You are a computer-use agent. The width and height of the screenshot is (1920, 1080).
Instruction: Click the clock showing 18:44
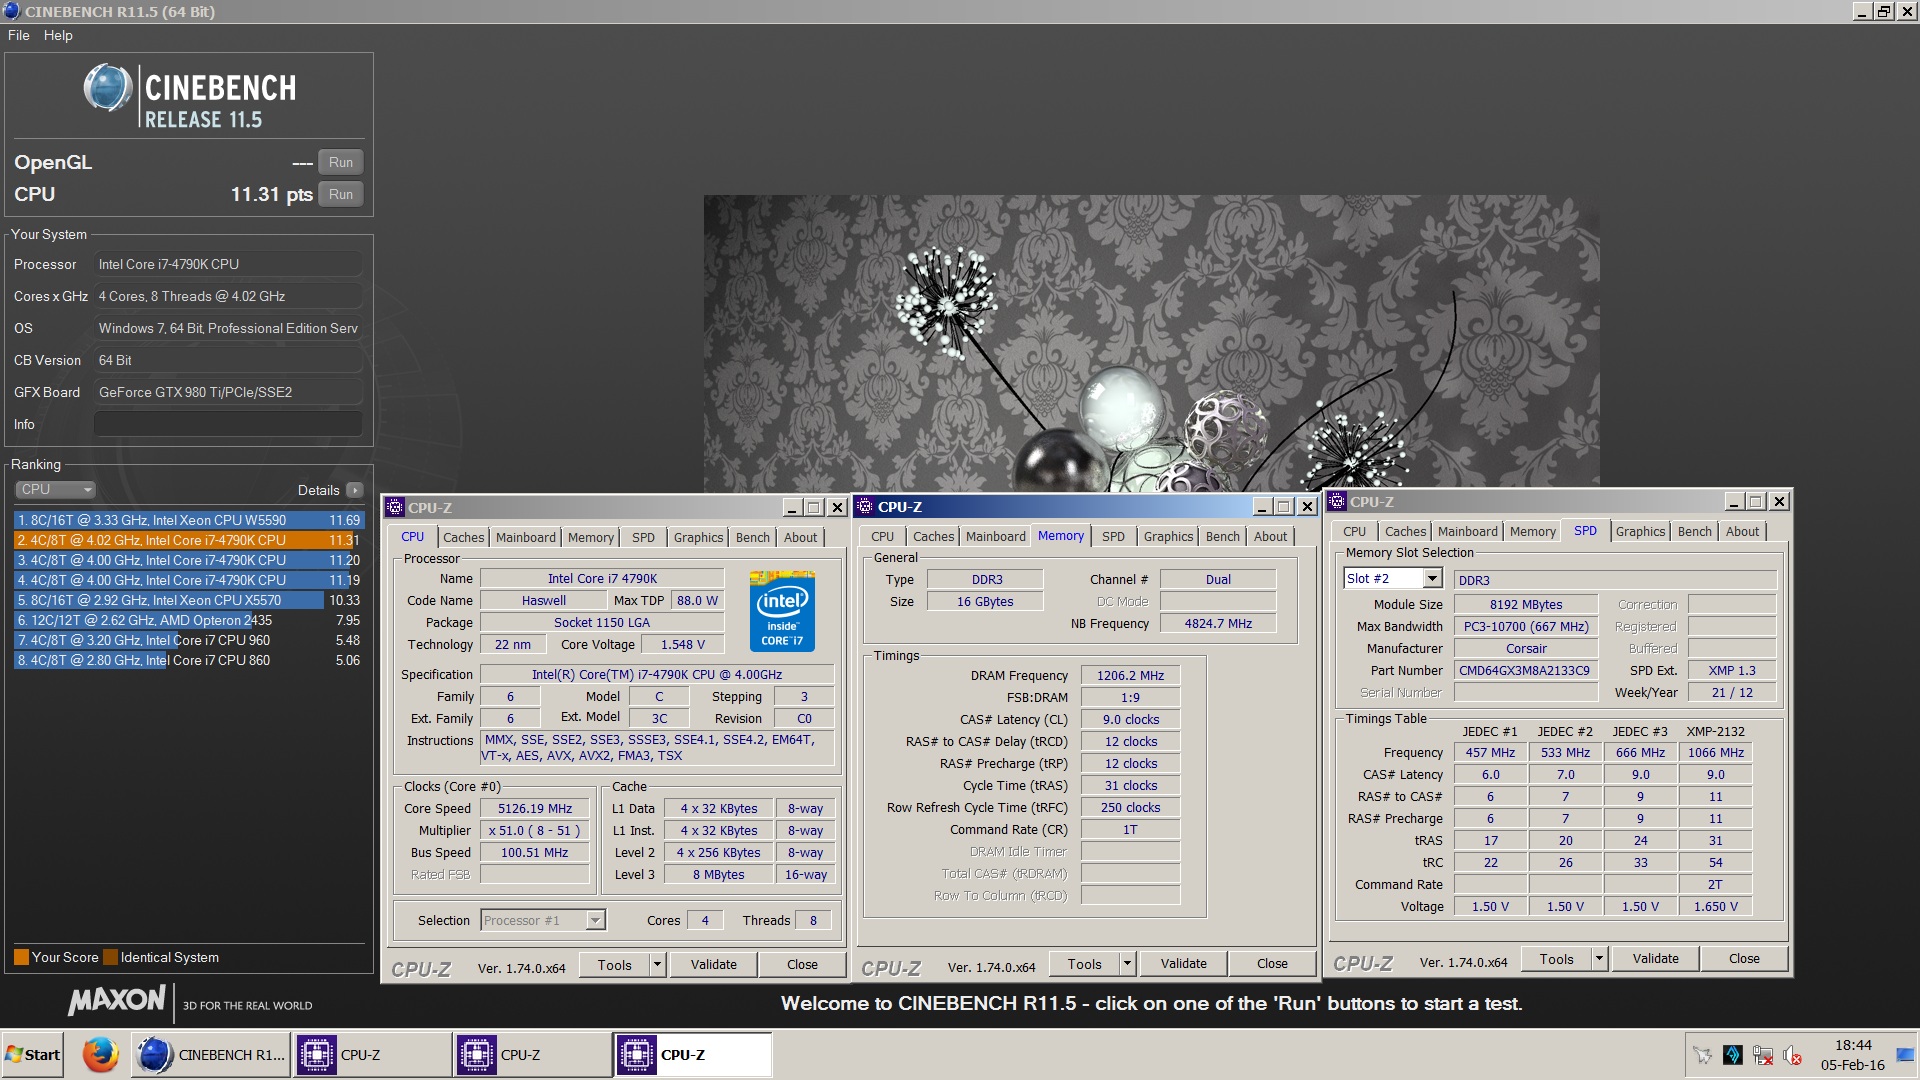pyautogui.click(x=1853, y=1045)
